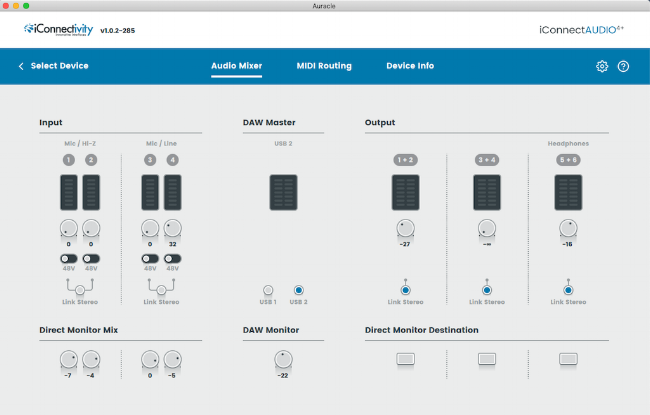Click the version v1.0.2-285 label
The height and width of the screenshot is (415, 650).
[x=118, y=30]
